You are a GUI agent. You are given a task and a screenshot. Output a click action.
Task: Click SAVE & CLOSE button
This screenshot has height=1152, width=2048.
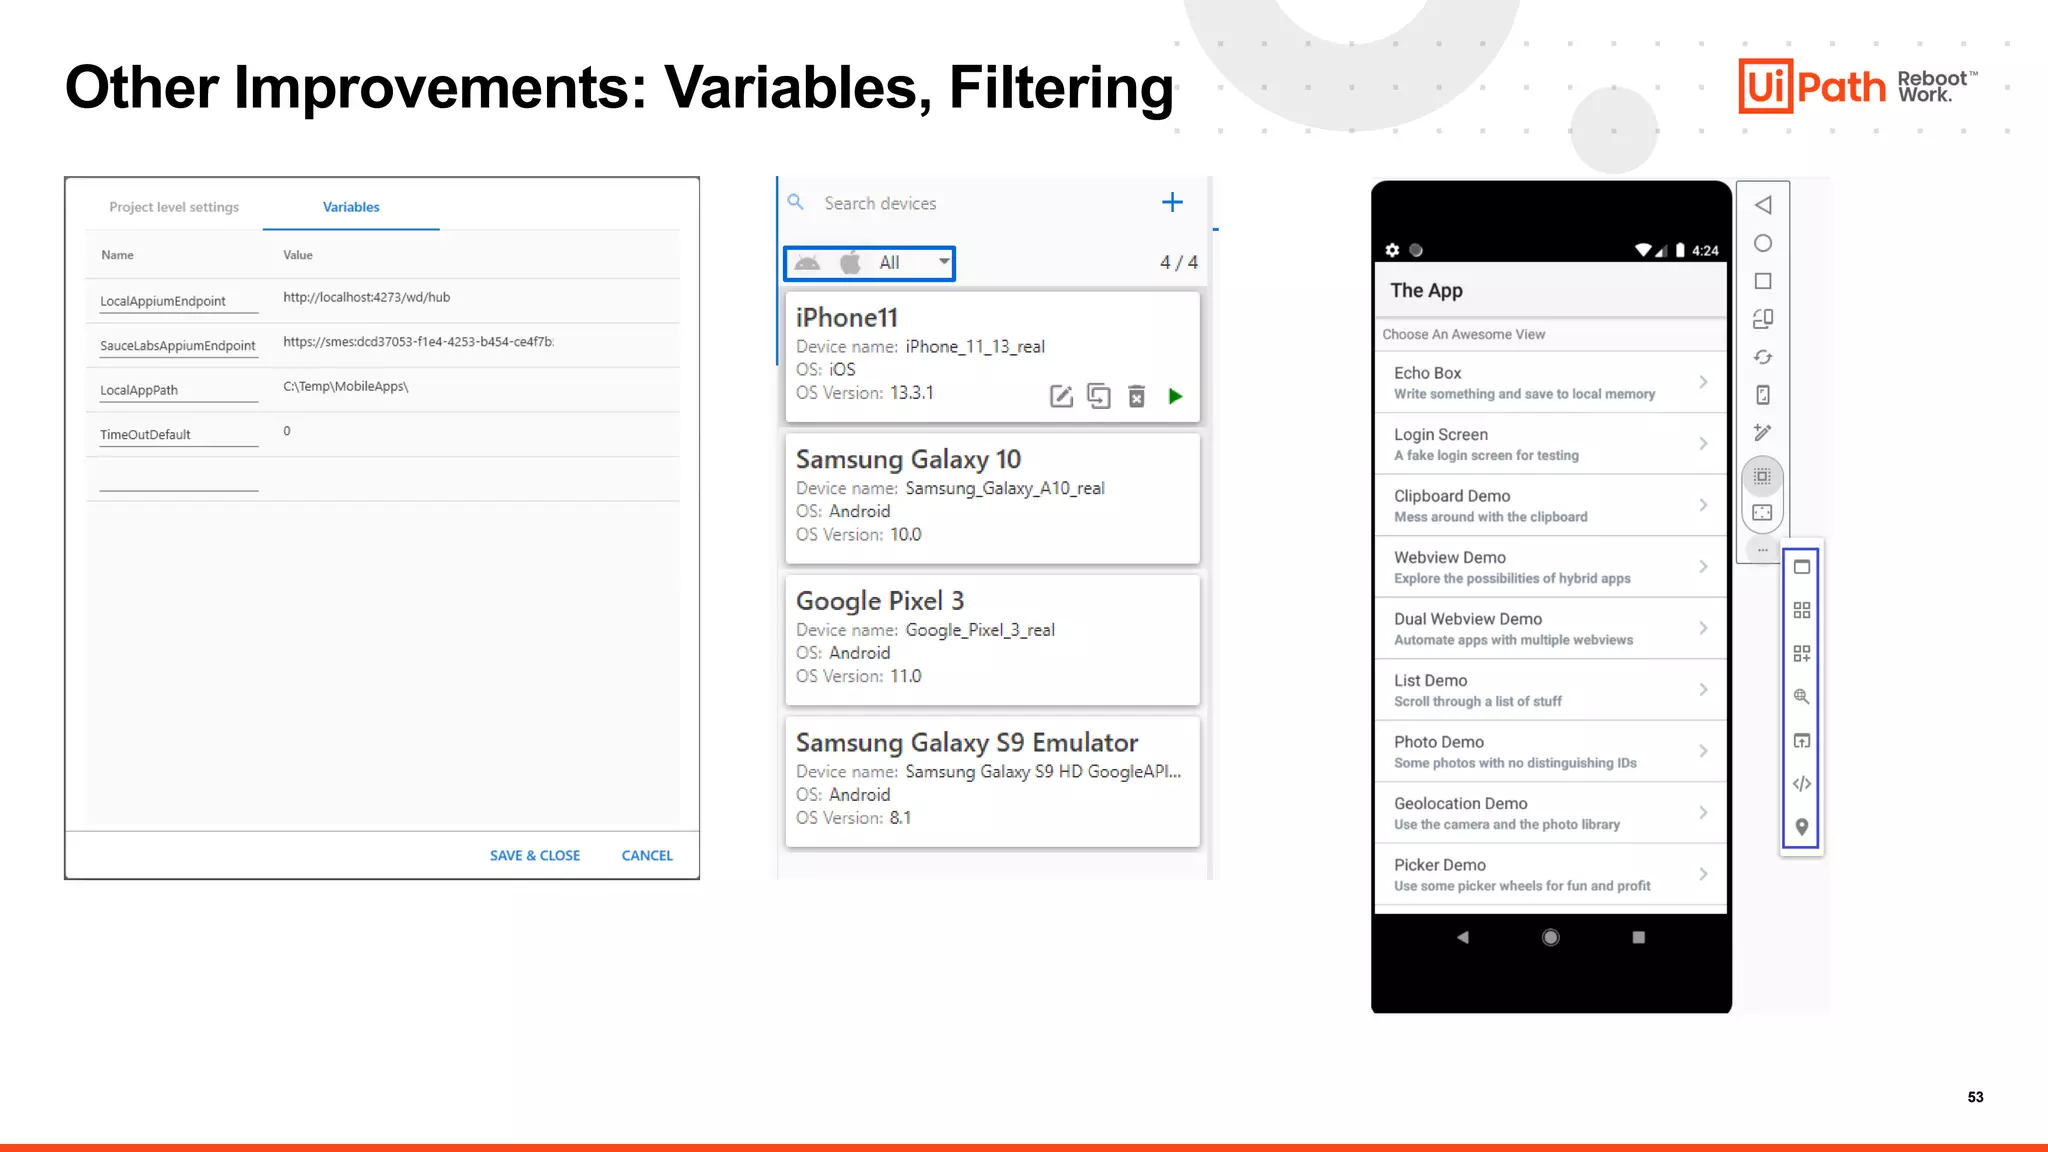535,855
